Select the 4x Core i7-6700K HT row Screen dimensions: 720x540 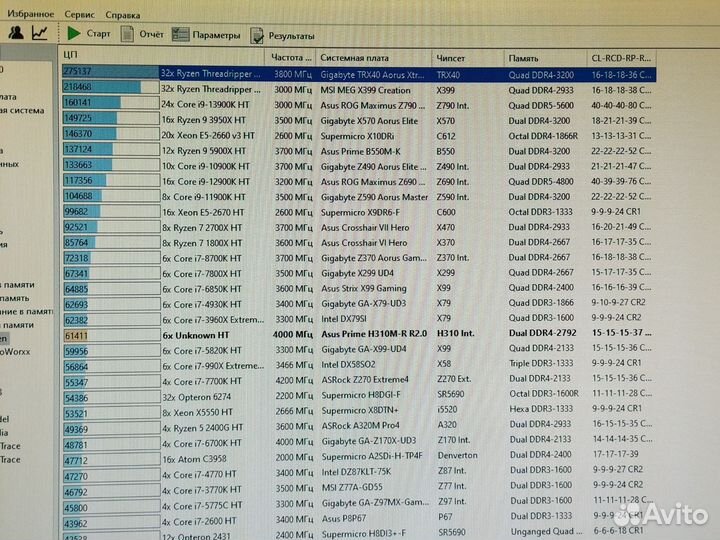point(359,443)
